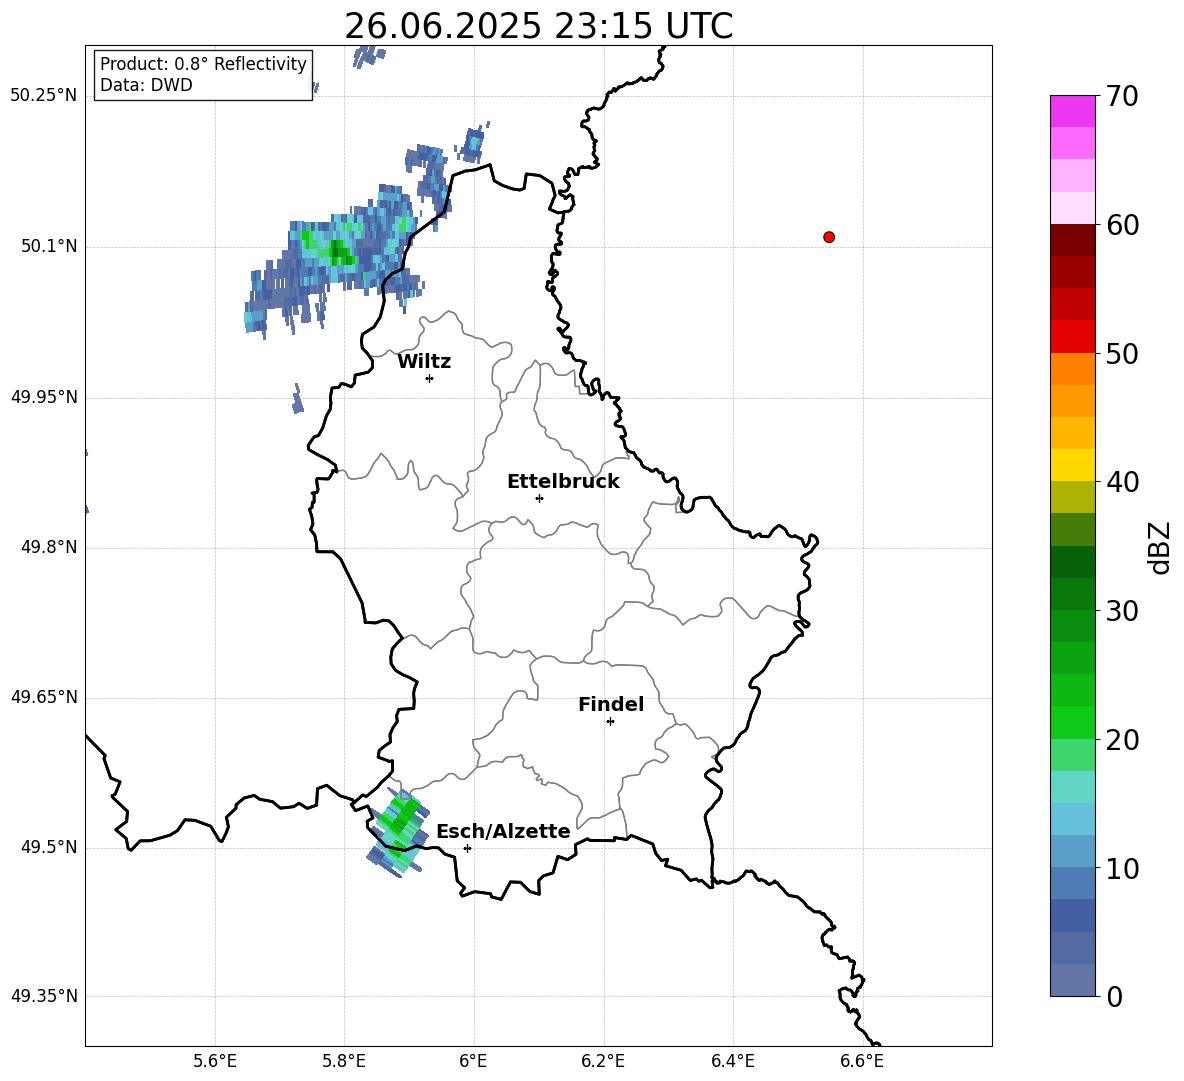Click the Wiltz station cross marker
This screenshot has width=1184, height=1081.
click(x=430, y=378)
